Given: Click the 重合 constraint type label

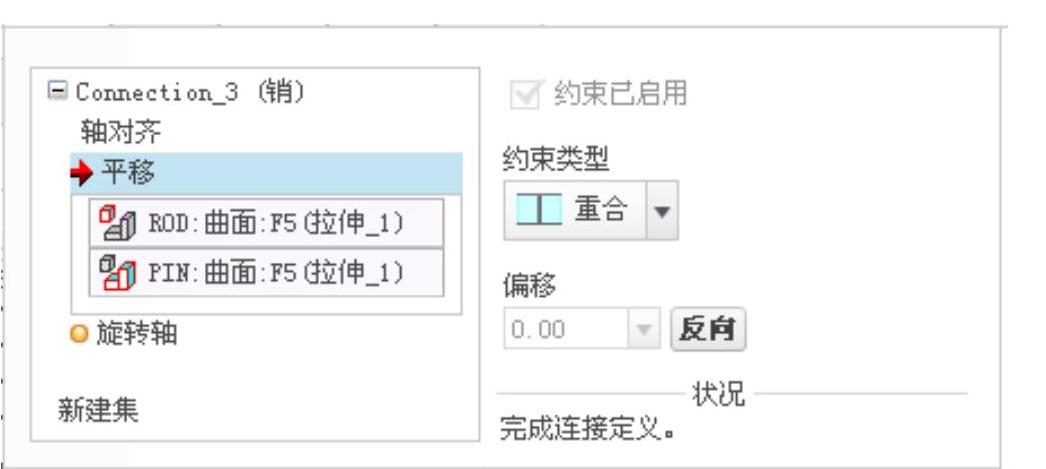Looking at the screenshot, I should coord(601,210).
